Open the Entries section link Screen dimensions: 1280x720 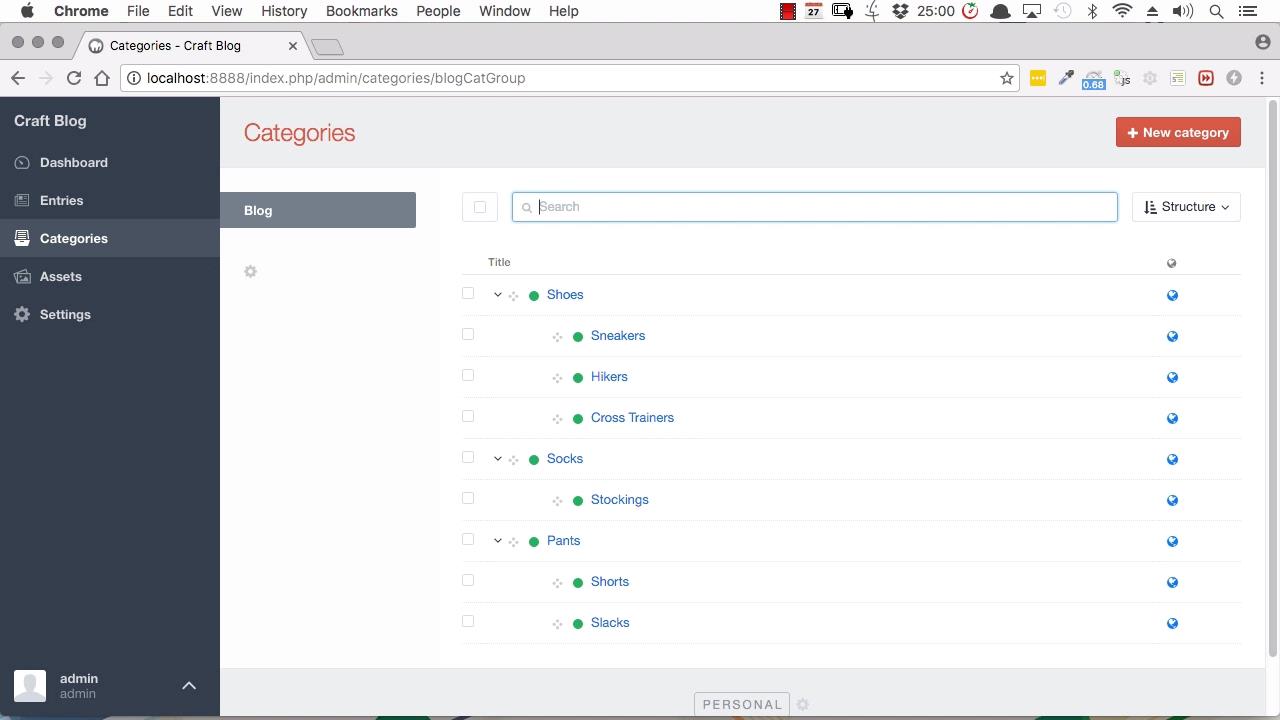[110, 200]
